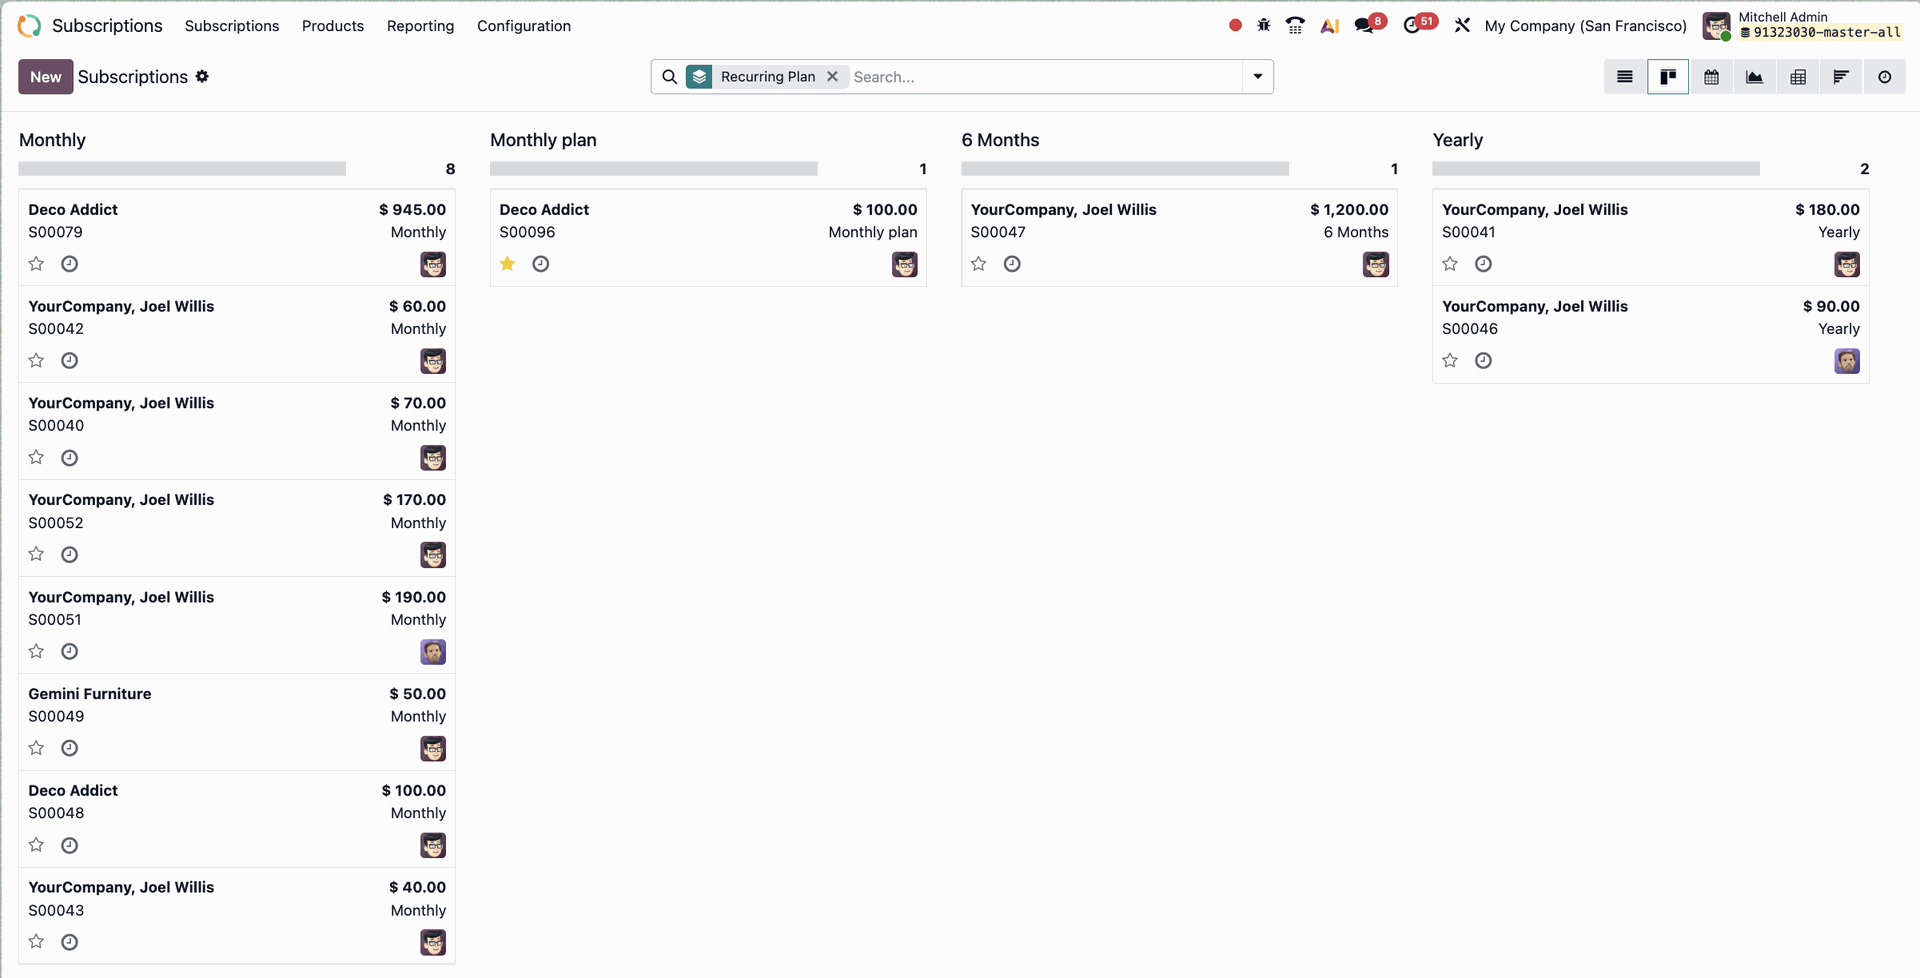Open the activity view
Image resolution: width=1920 pixels, height=978 pixels.
coord(1884,77)
